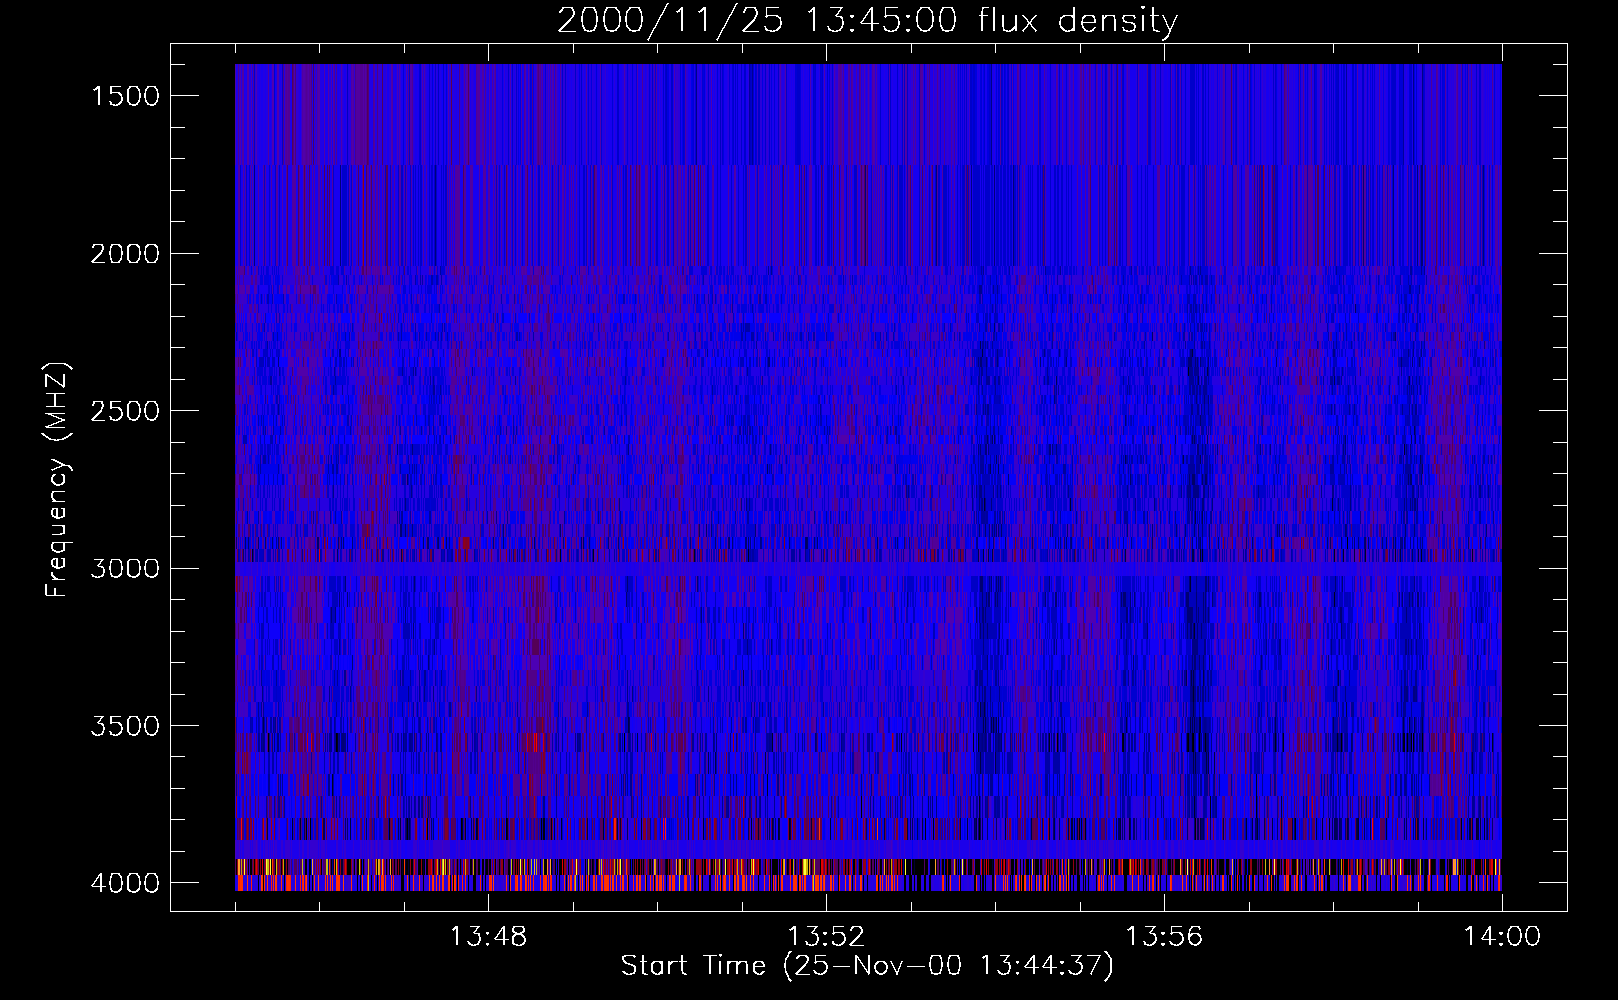Select the 3000 frequency axis label
This screenshot has height=1000, width=1618.
(x=125, y=569)
